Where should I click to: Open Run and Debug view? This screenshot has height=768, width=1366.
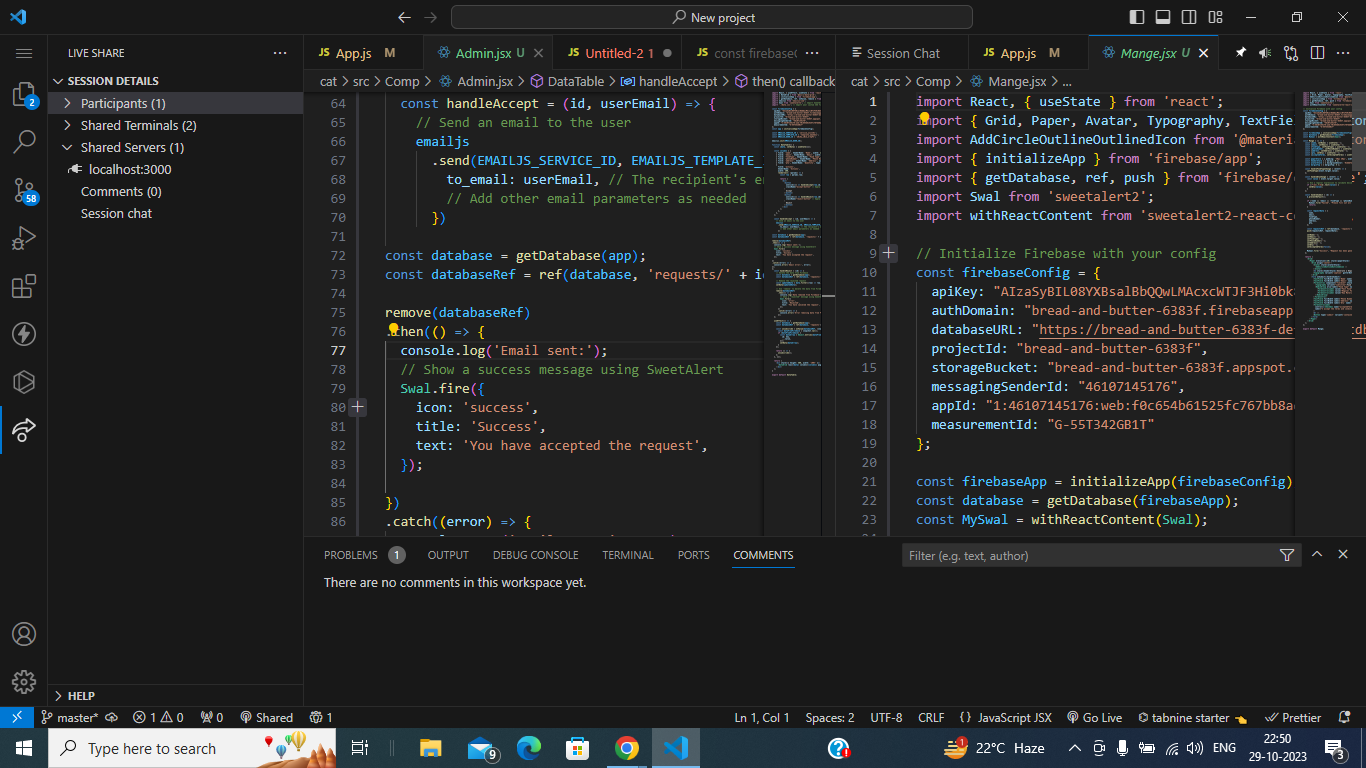tap(24, 238)
